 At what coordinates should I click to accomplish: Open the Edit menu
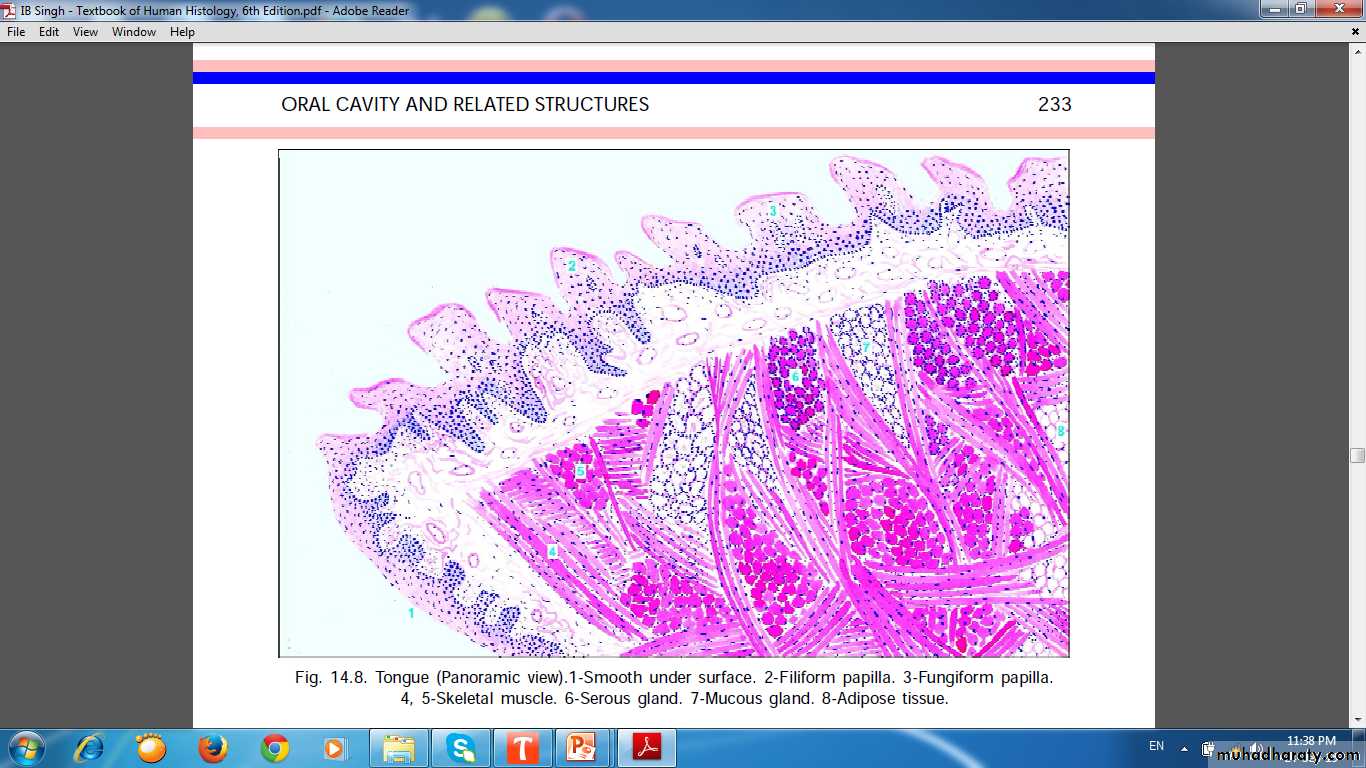(x=49, y=32)
